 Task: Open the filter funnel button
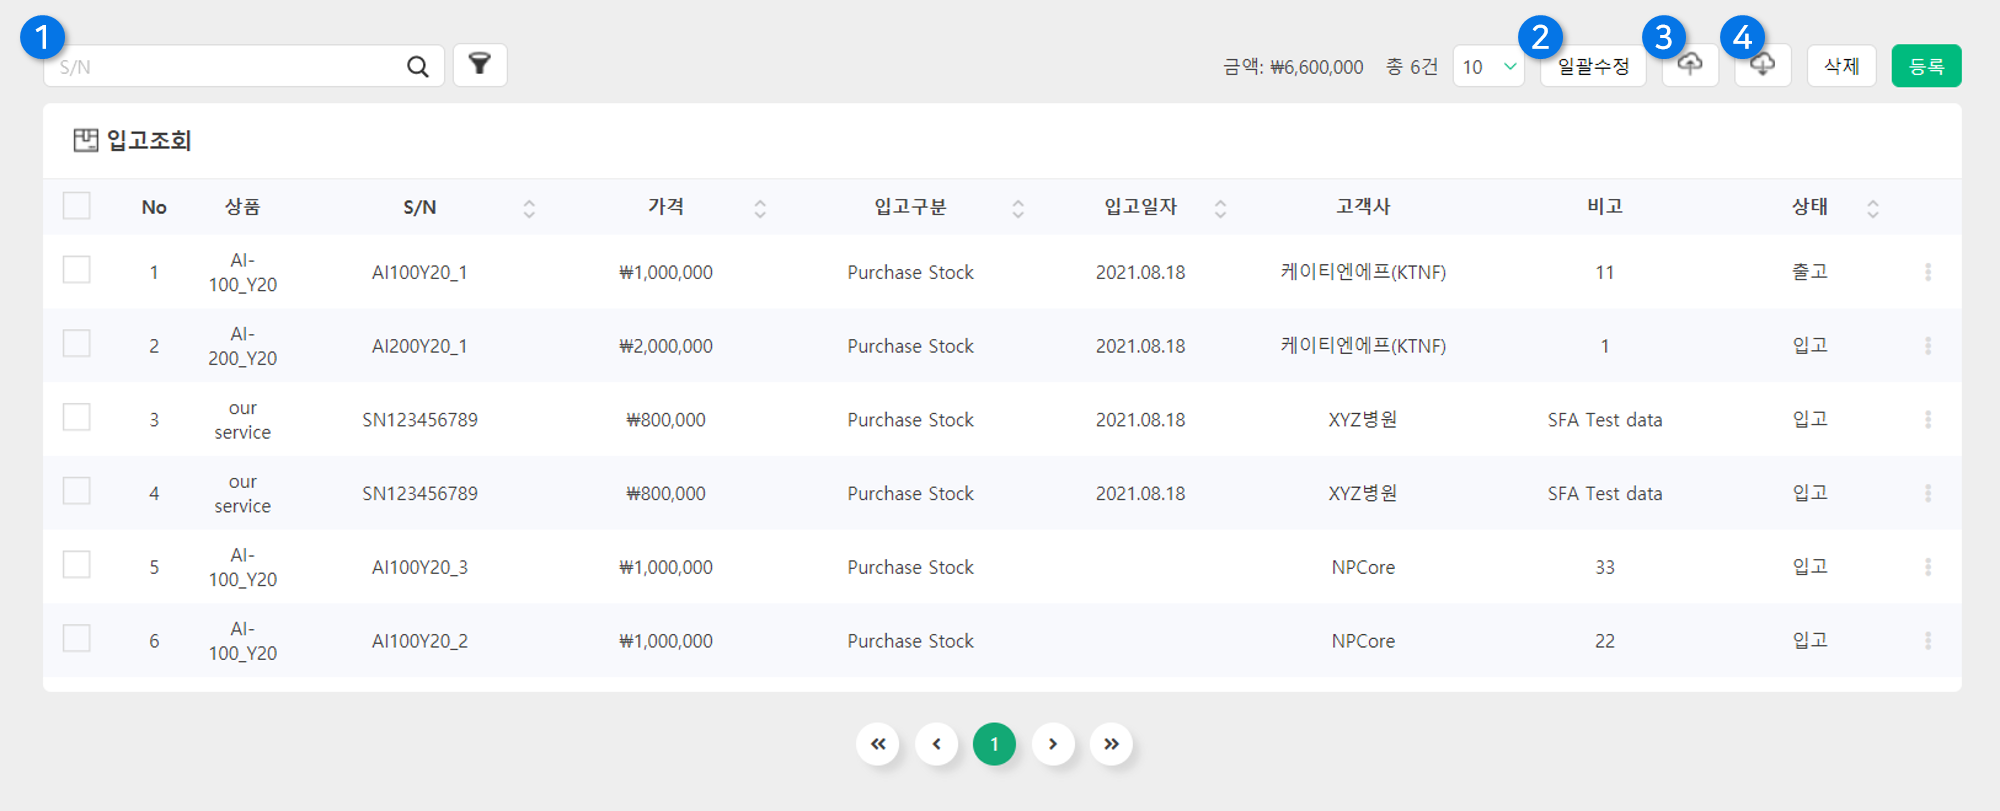[480, 65]
